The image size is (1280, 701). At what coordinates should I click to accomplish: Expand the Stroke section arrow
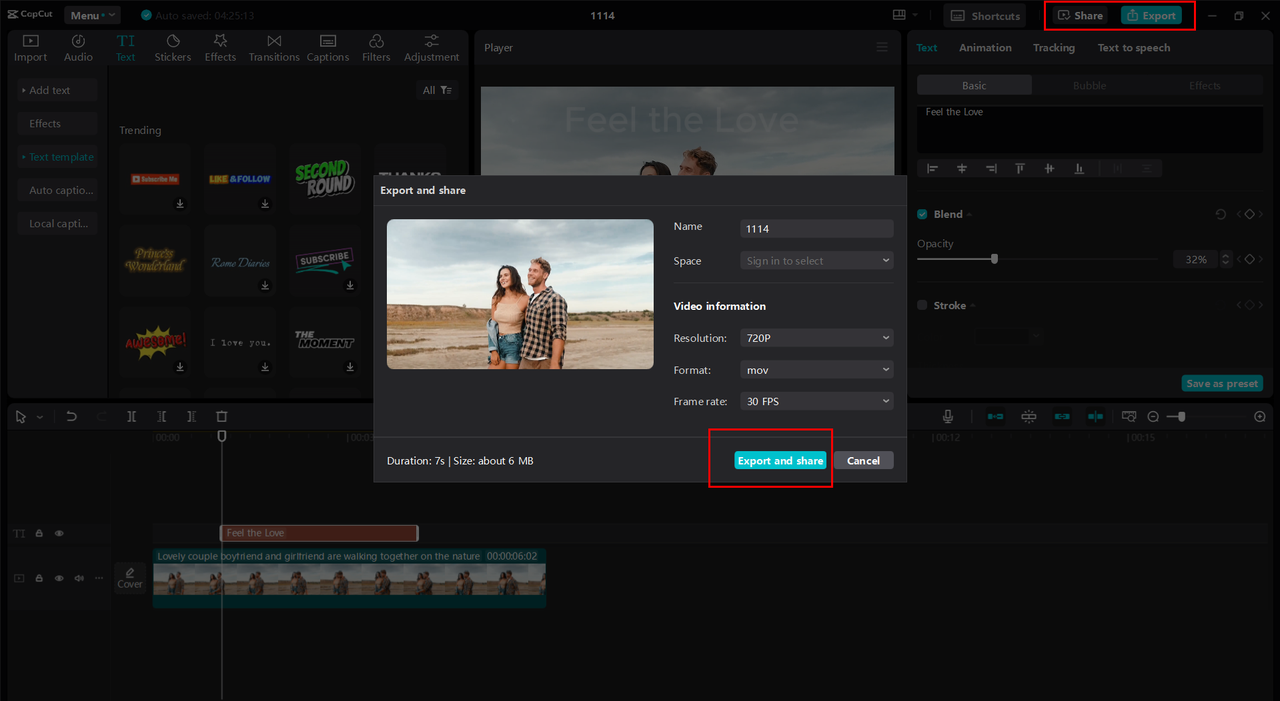click(973, 306)
